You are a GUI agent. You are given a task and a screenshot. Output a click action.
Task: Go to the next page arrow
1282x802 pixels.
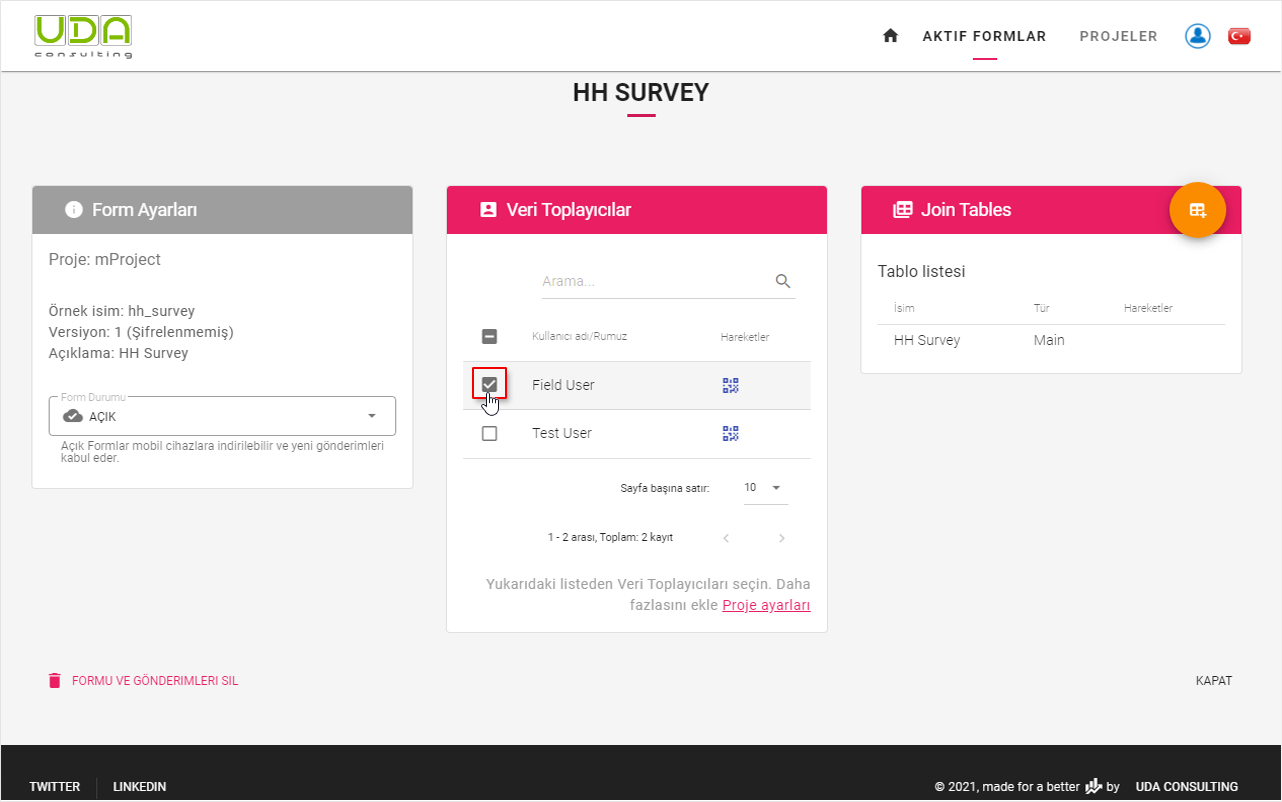(782, 538)
